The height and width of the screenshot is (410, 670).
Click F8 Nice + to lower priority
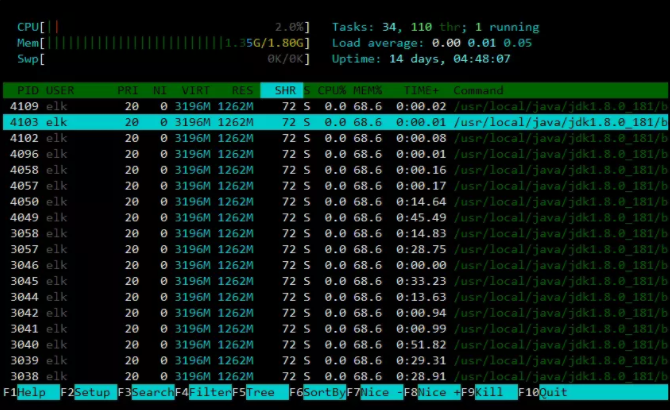tap(432, 392)
